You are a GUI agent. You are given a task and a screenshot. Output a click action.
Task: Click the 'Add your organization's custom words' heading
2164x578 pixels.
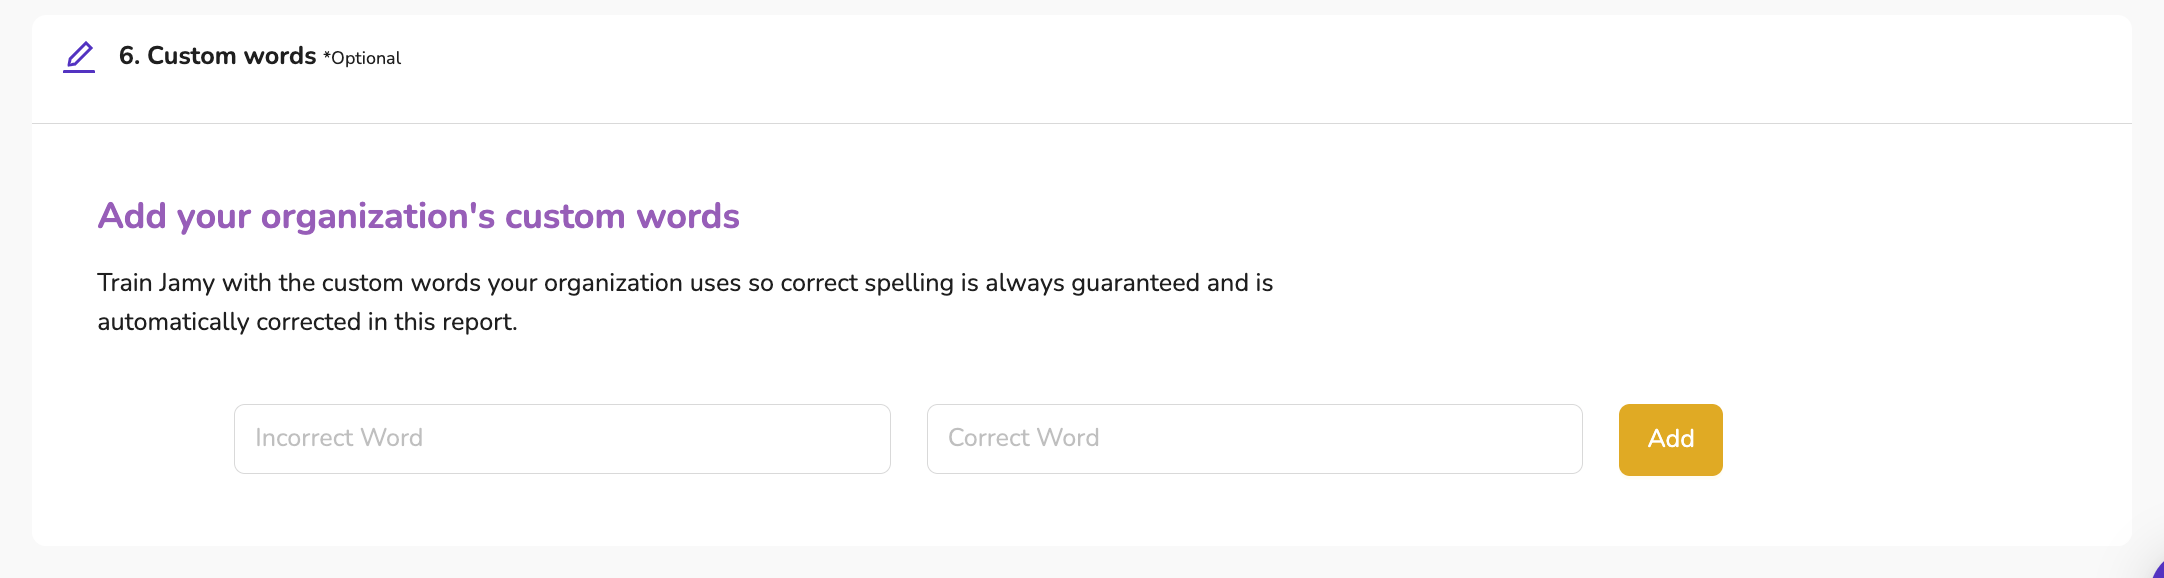(x=418, y=216)
